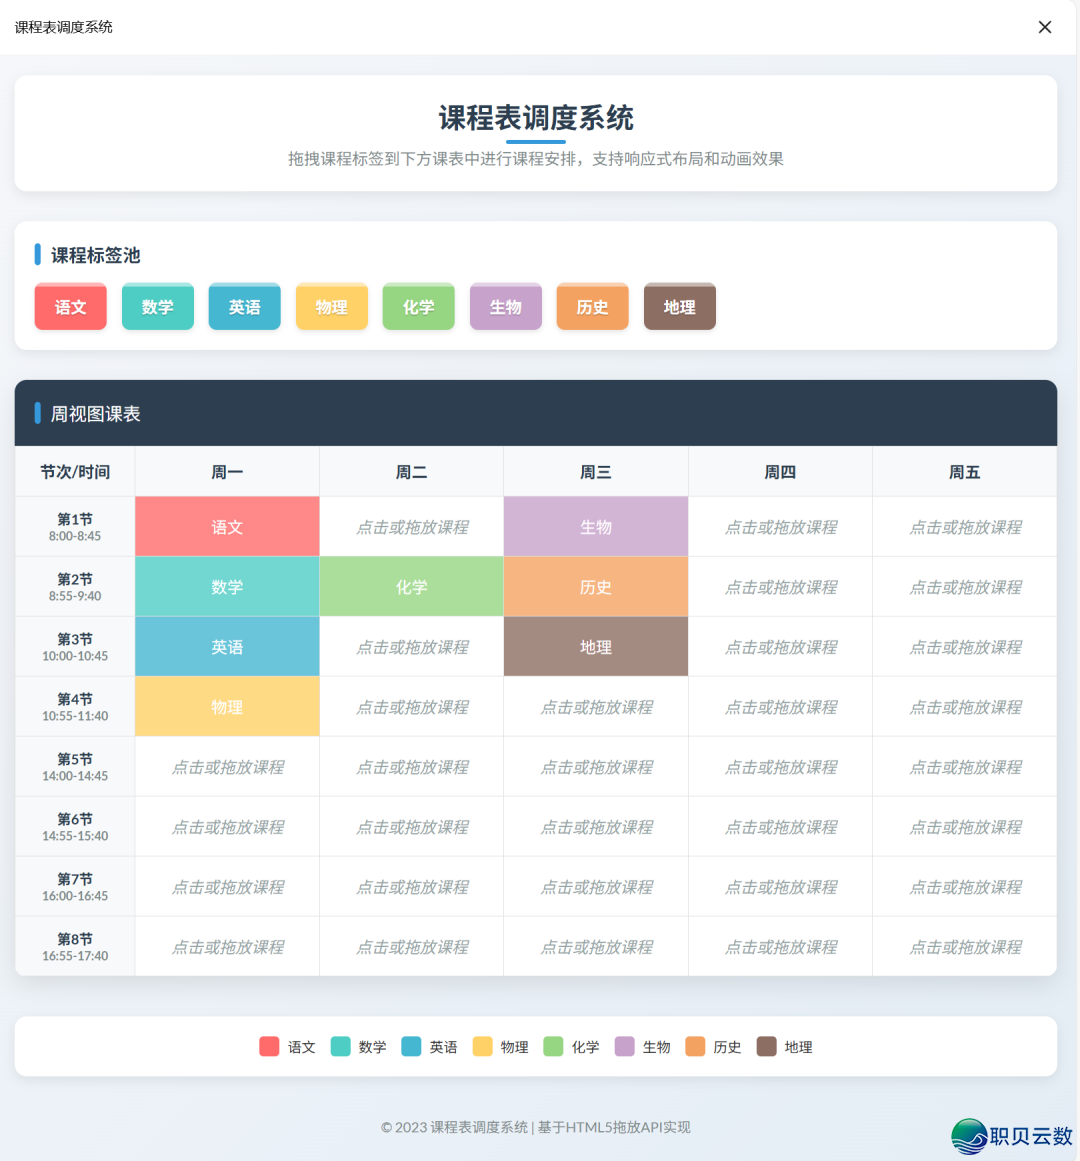1080x1161 pixels.
Task: Click the 数学 cell on Monday period 2
Action: tap(227, 586)
